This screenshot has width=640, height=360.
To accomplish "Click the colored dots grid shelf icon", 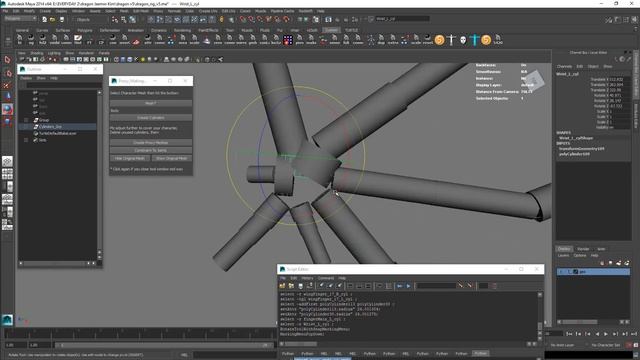I will coord(288,40).
